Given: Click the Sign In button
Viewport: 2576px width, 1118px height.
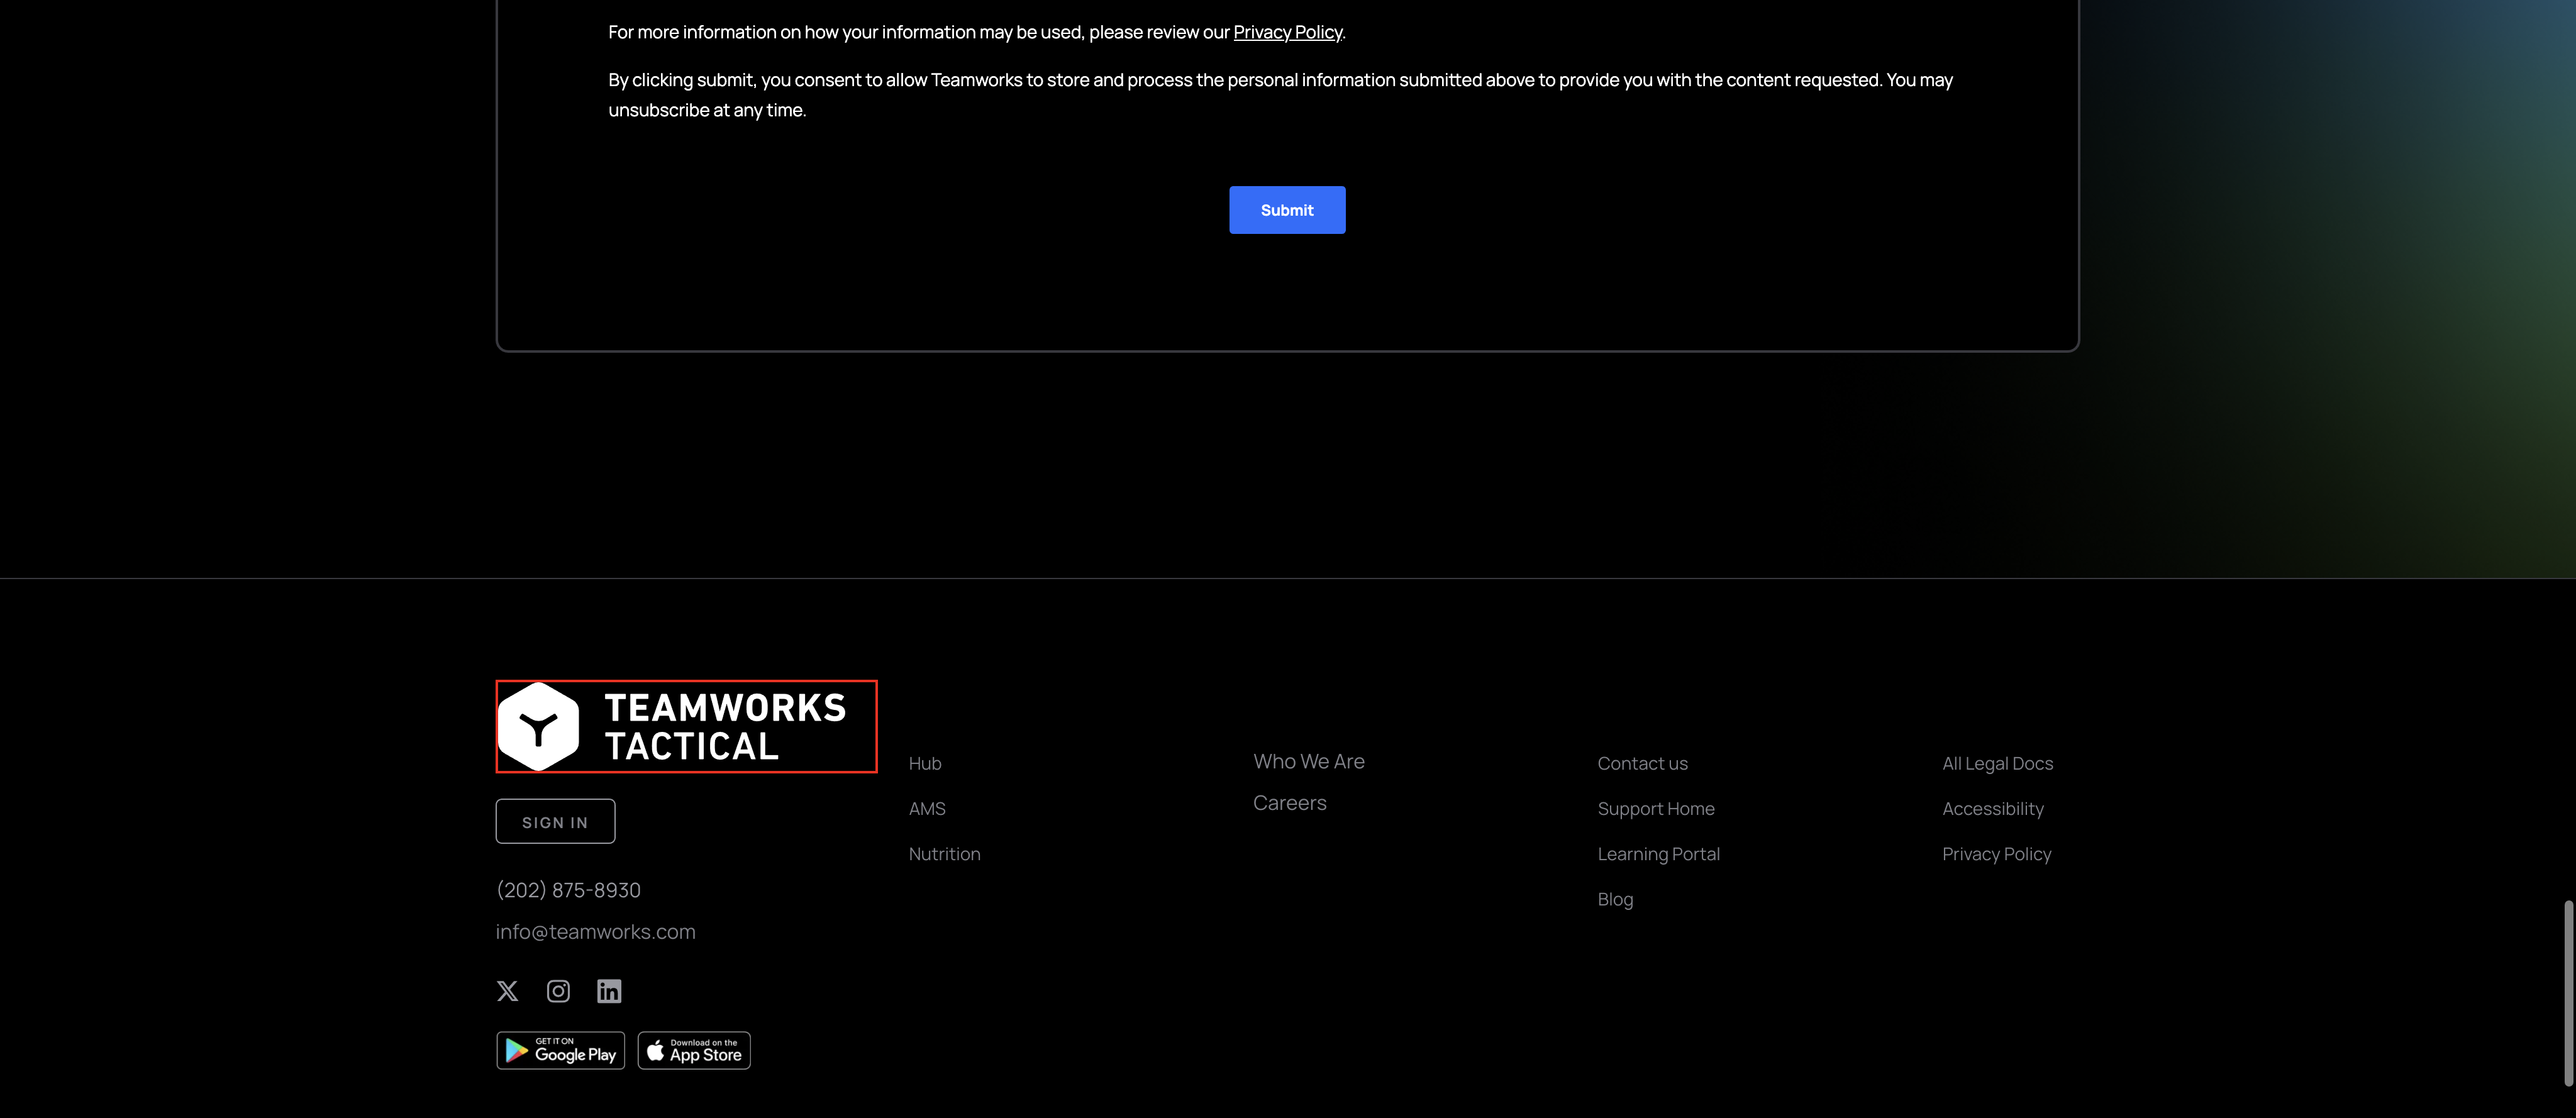Looking at the screenshot, I should (x=555, y=821).
